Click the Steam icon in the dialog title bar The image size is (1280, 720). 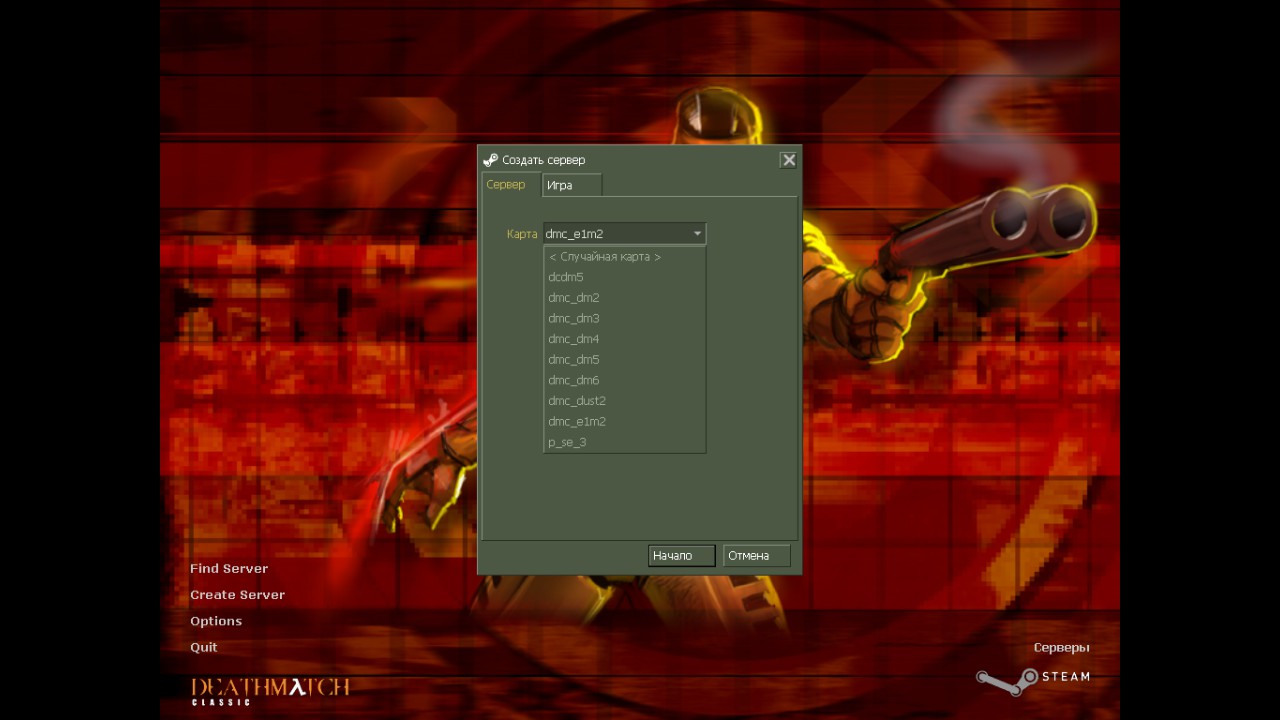pos(490,160)
